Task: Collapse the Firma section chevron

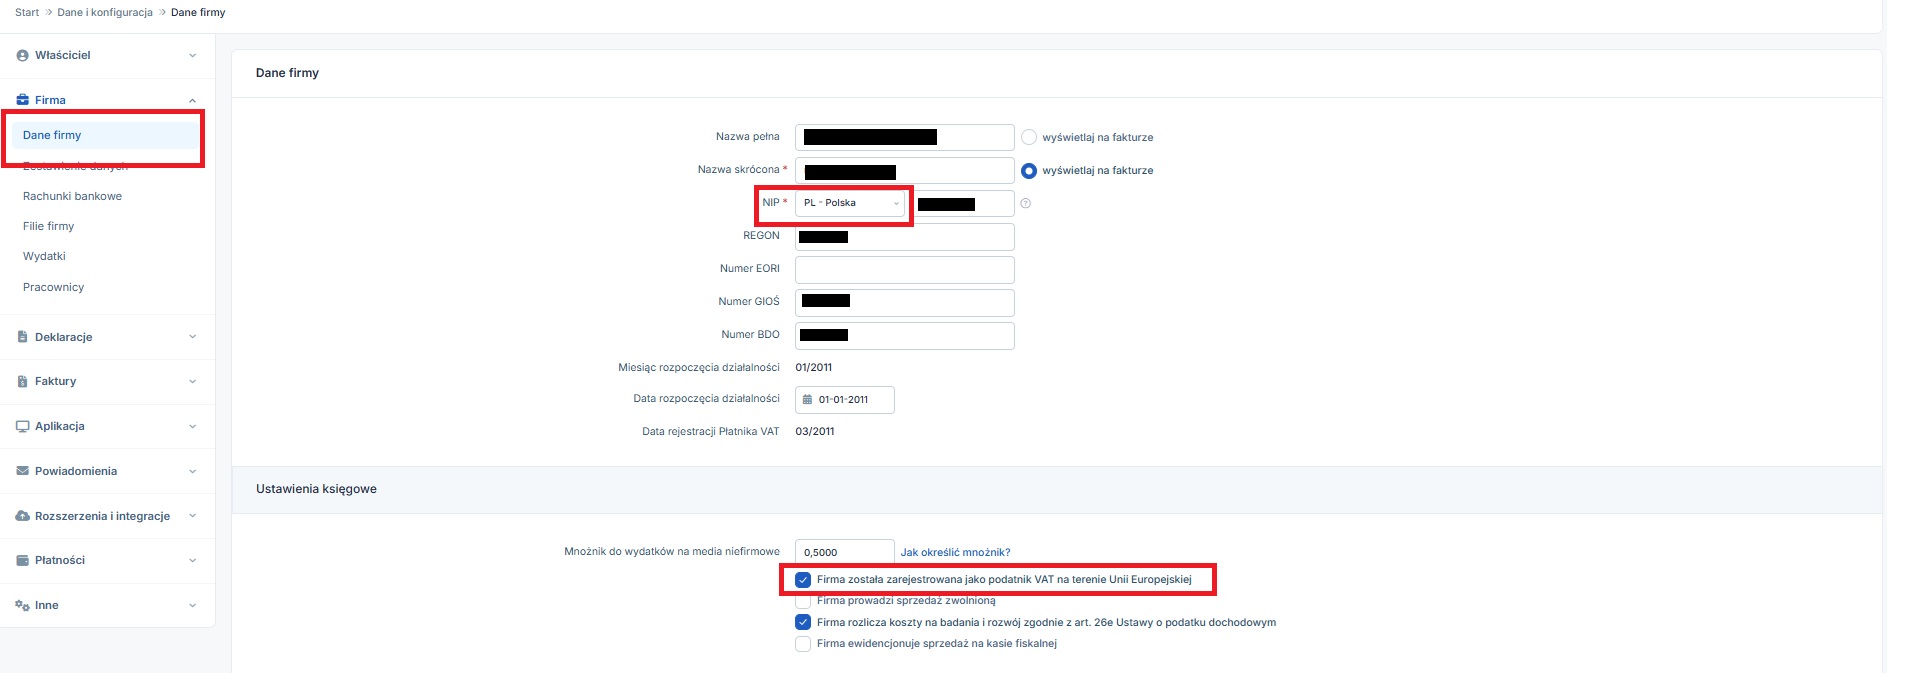Action: click(192, 100)
